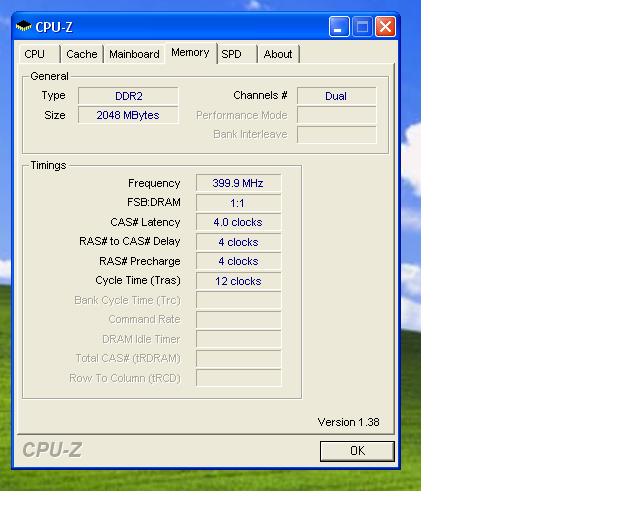The height and width of the screenshot is (512, 640).
Task: Click the empty Performance Mode field
Action: (336, 115)
